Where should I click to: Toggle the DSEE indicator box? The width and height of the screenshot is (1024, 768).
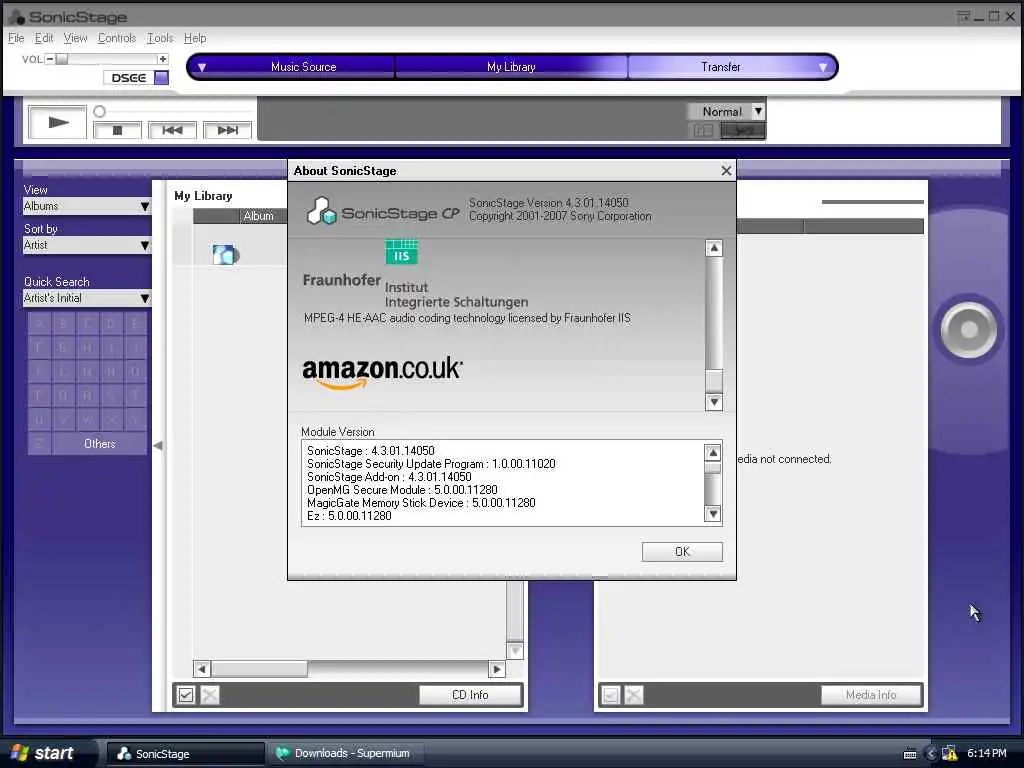(x=161, y=78)
